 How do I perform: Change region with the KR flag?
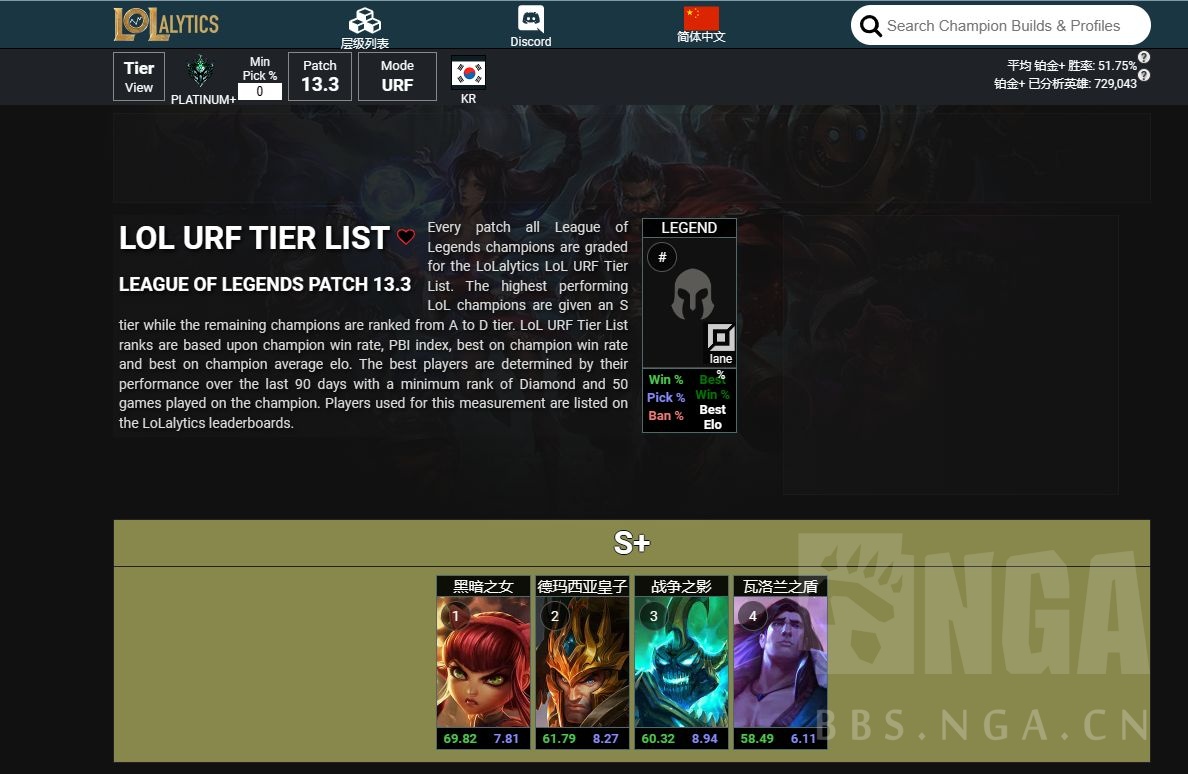[x=468, y=73]
